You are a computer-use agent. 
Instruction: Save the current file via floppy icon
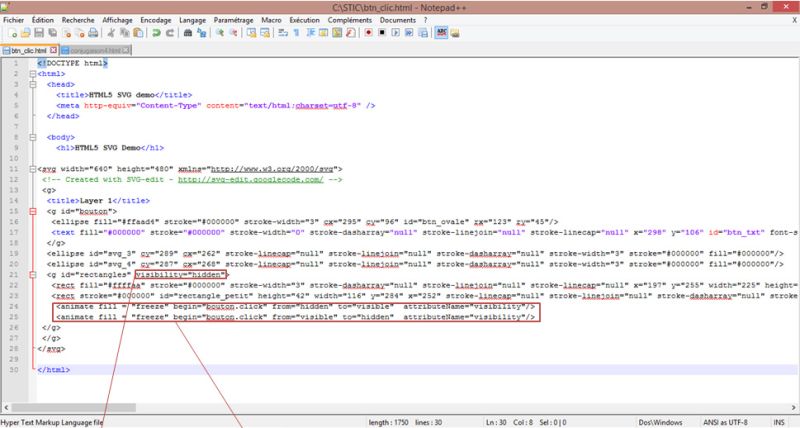[x=39, y=33]
